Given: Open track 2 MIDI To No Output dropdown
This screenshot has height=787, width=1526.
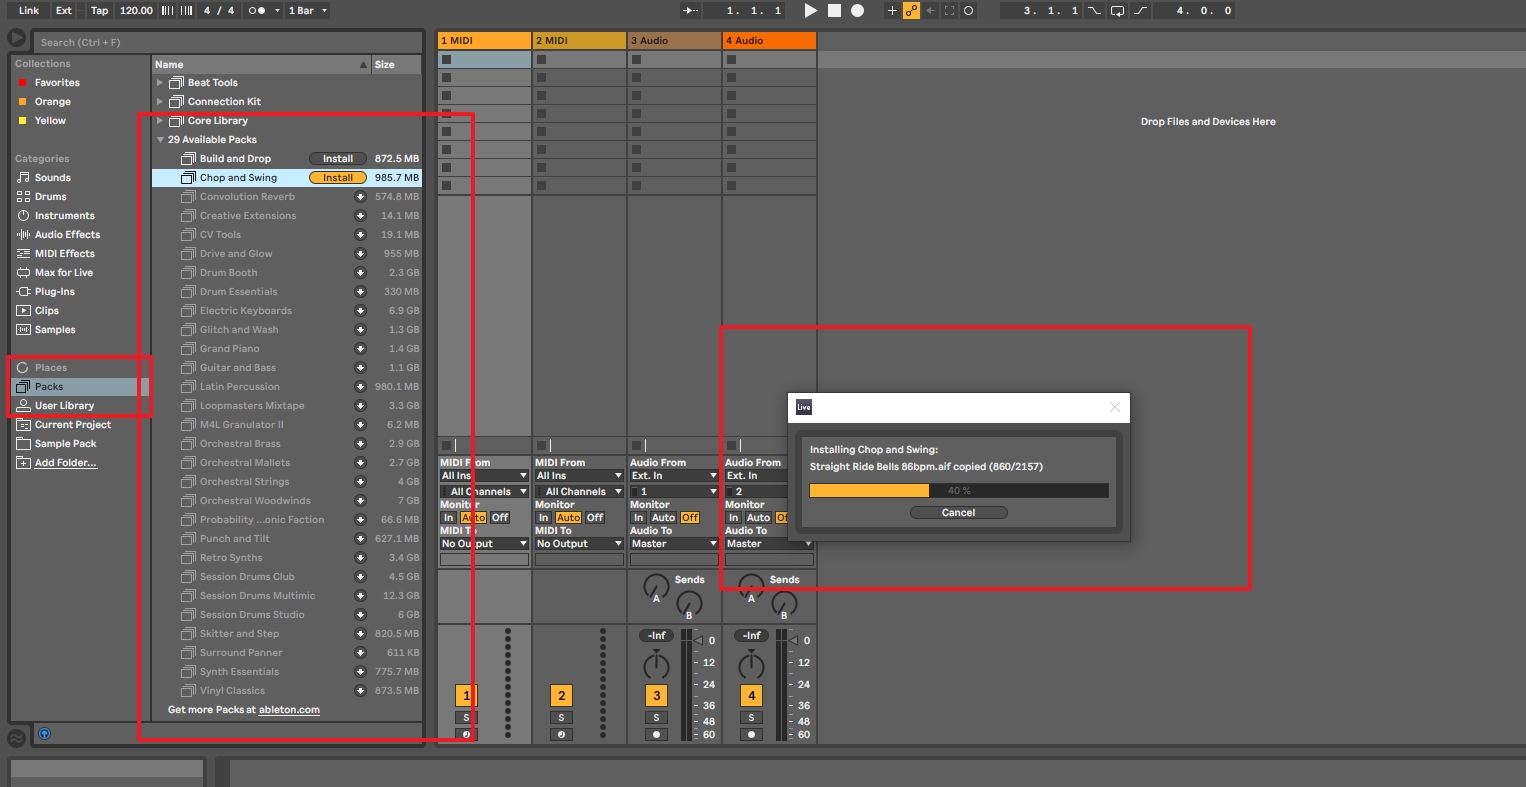Looking at the screenshot, I should (579, 544).
